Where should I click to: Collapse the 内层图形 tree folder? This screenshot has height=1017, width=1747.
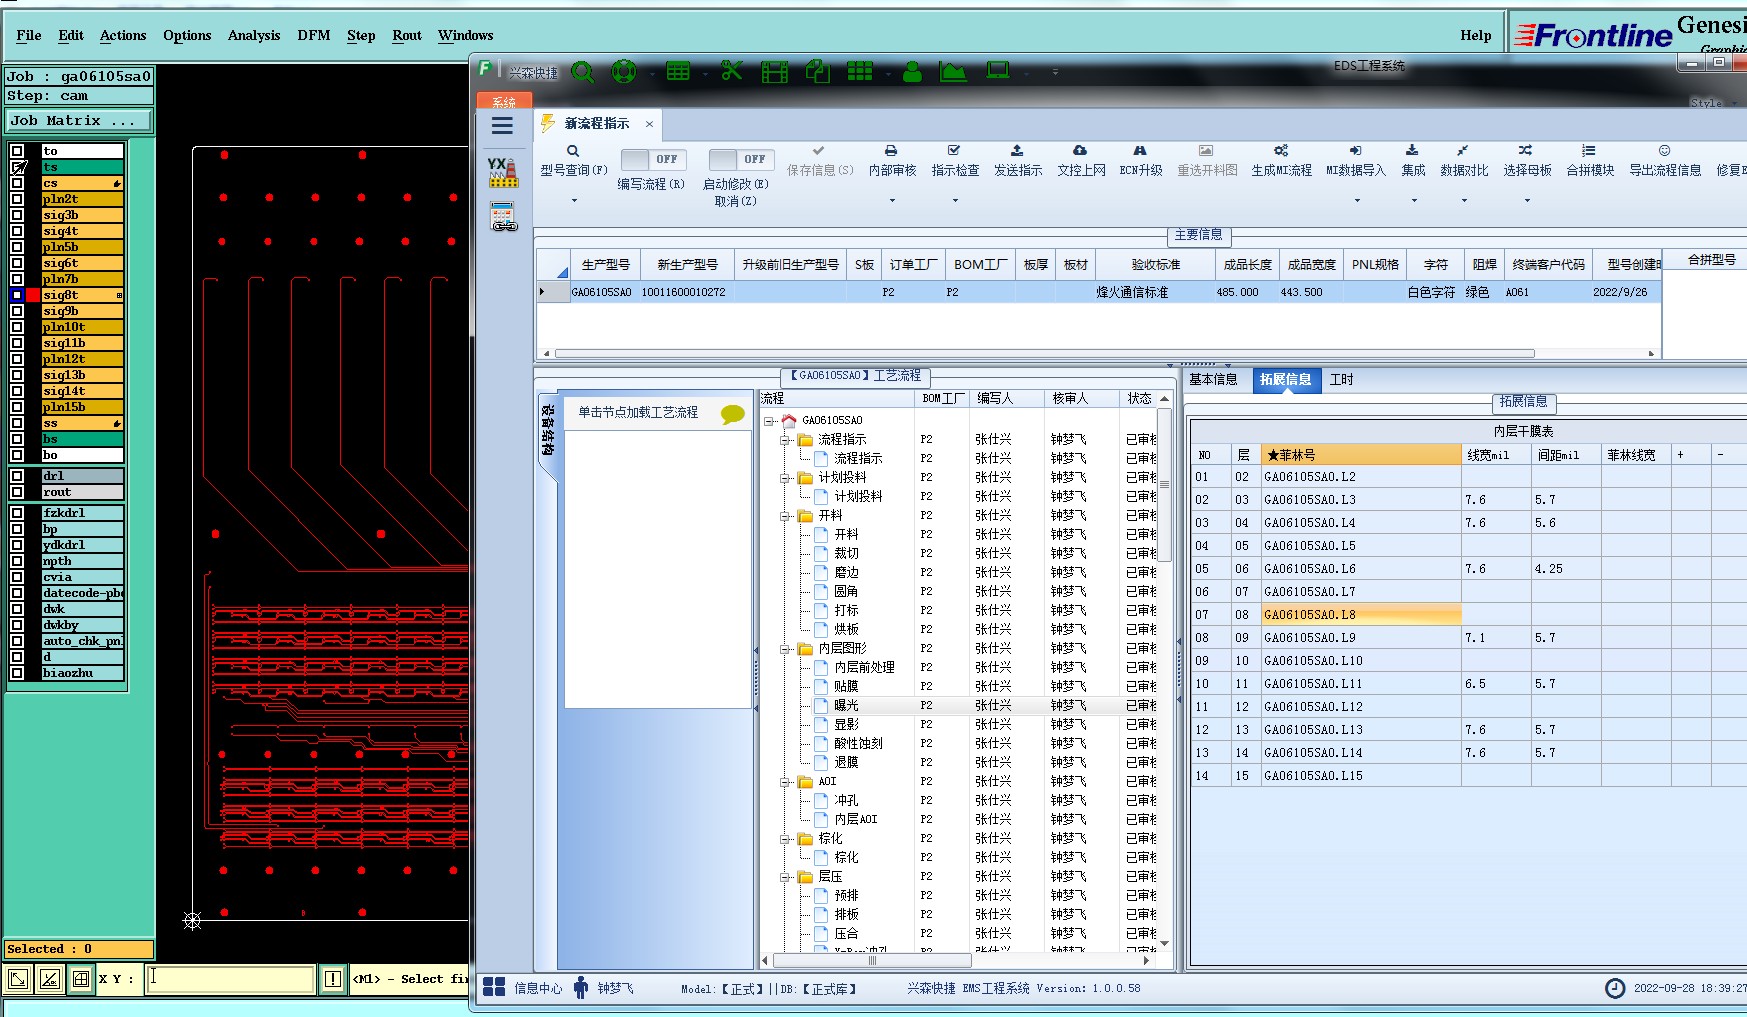pos(786,649)
